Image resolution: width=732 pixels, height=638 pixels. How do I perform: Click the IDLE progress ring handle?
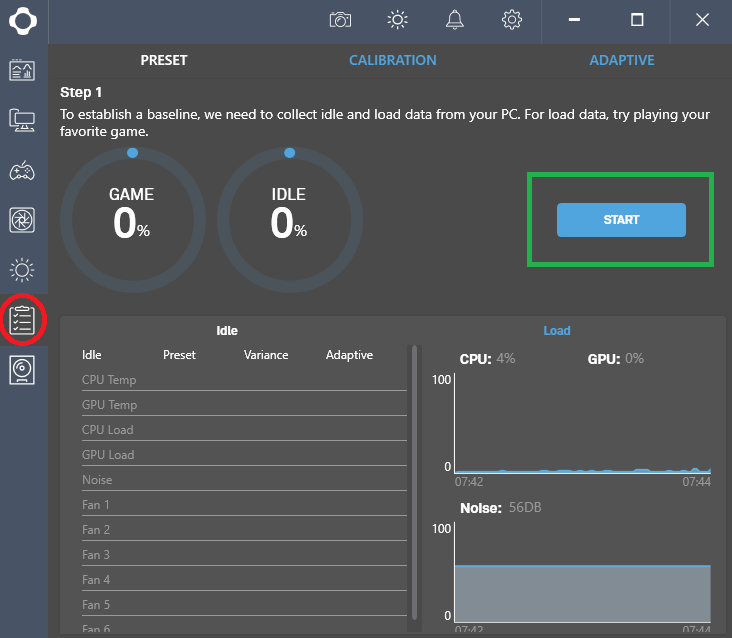coord(289,153)
